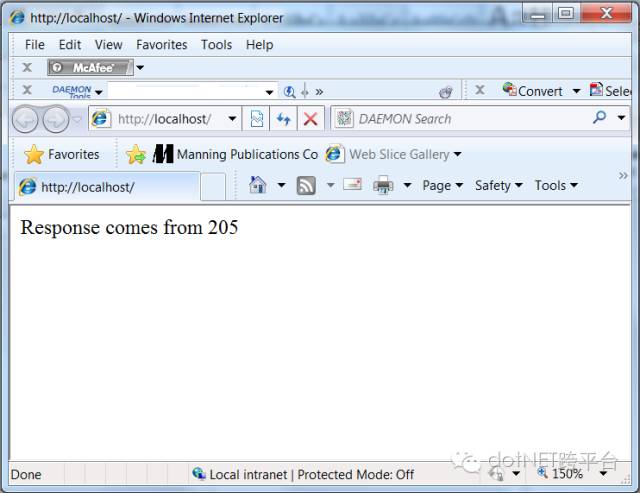Expand the command bar overflow chevron
Screen dimensions: 640x493
[623, 175]
